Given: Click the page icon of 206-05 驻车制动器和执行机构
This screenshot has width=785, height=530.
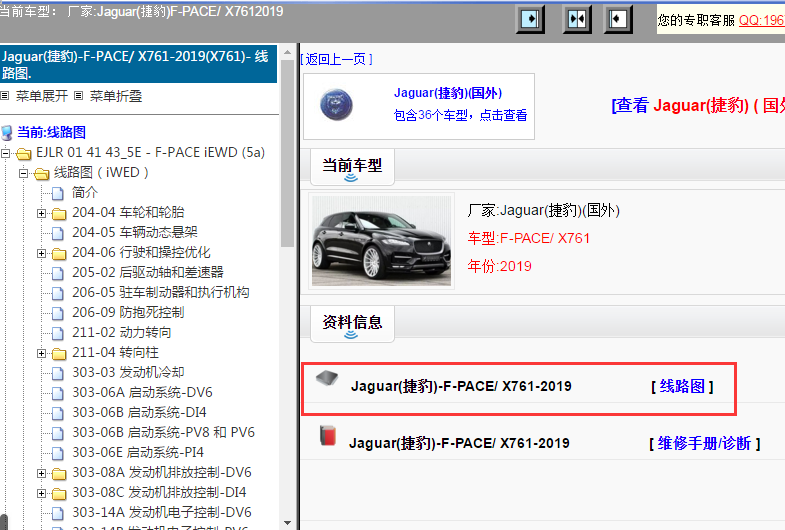Looking at the screenshot, I should click(x=58, y=293).
